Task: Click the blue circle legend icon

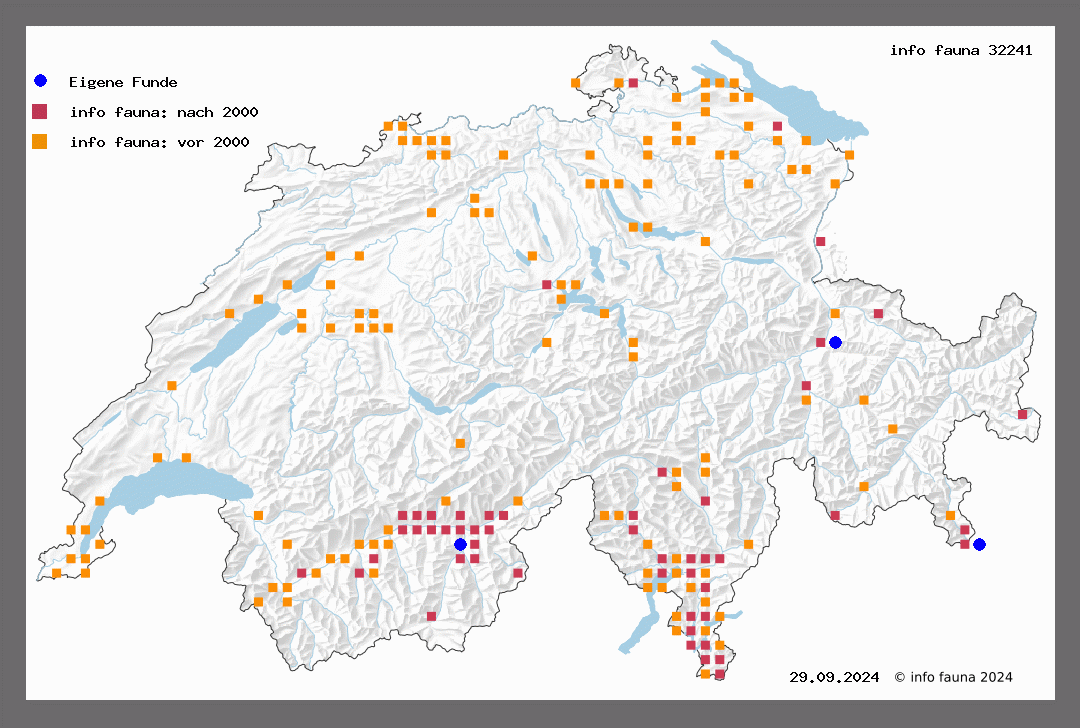Action: (x=40, y=81)
